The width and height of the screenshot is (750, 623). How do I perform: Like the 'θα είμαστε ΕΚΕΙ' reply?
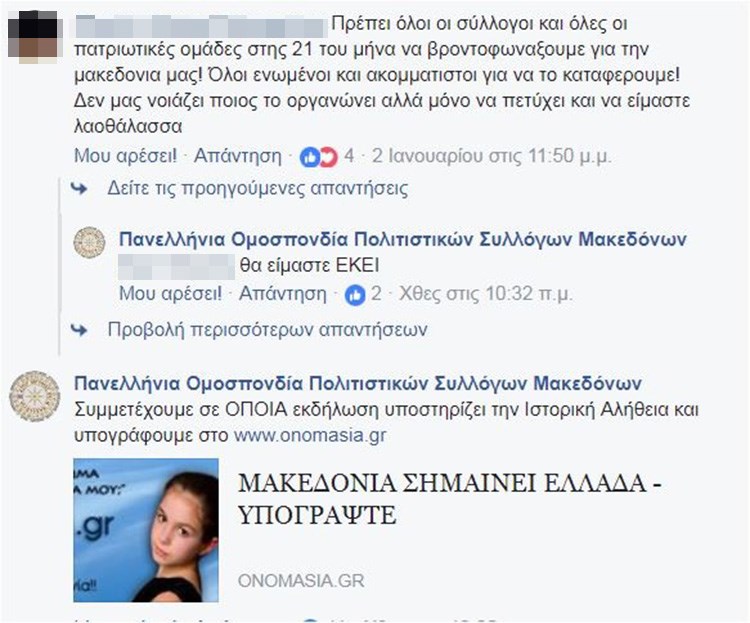click(x=170, y=293)
